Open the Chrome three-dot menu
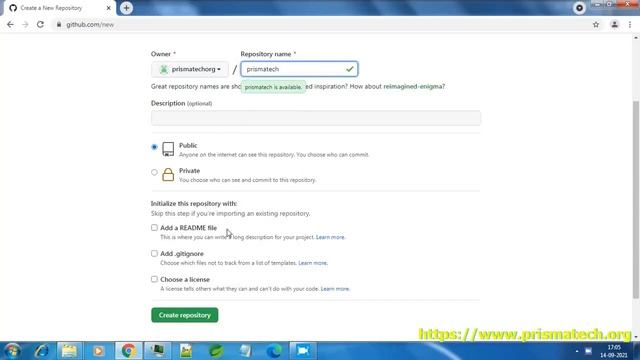The height and width of the screenshot is (360, 640). click(630, 24)
